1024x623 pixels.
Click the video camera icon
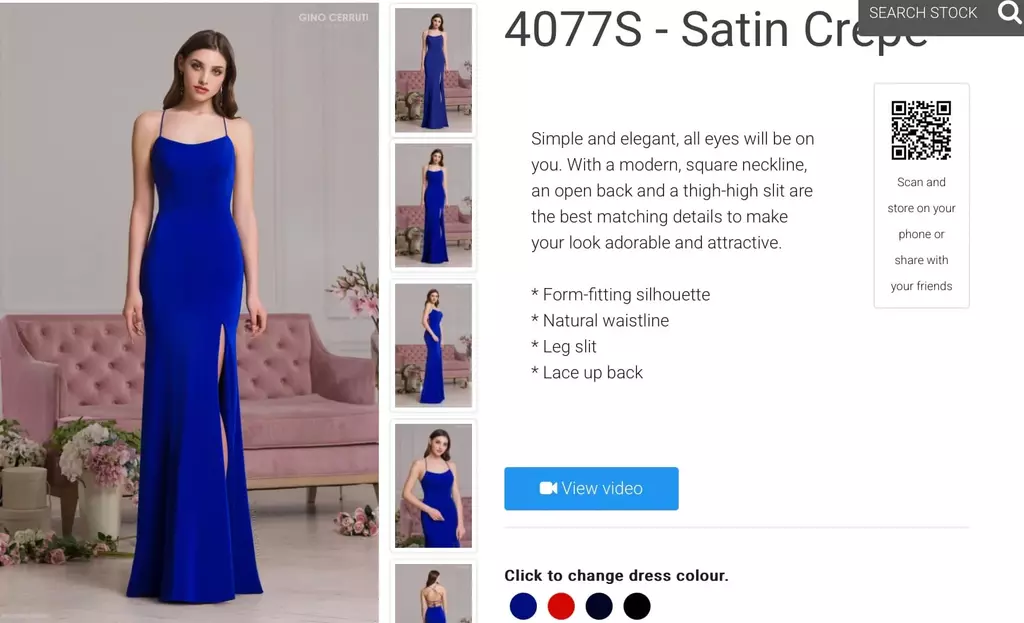click(548, 488)
